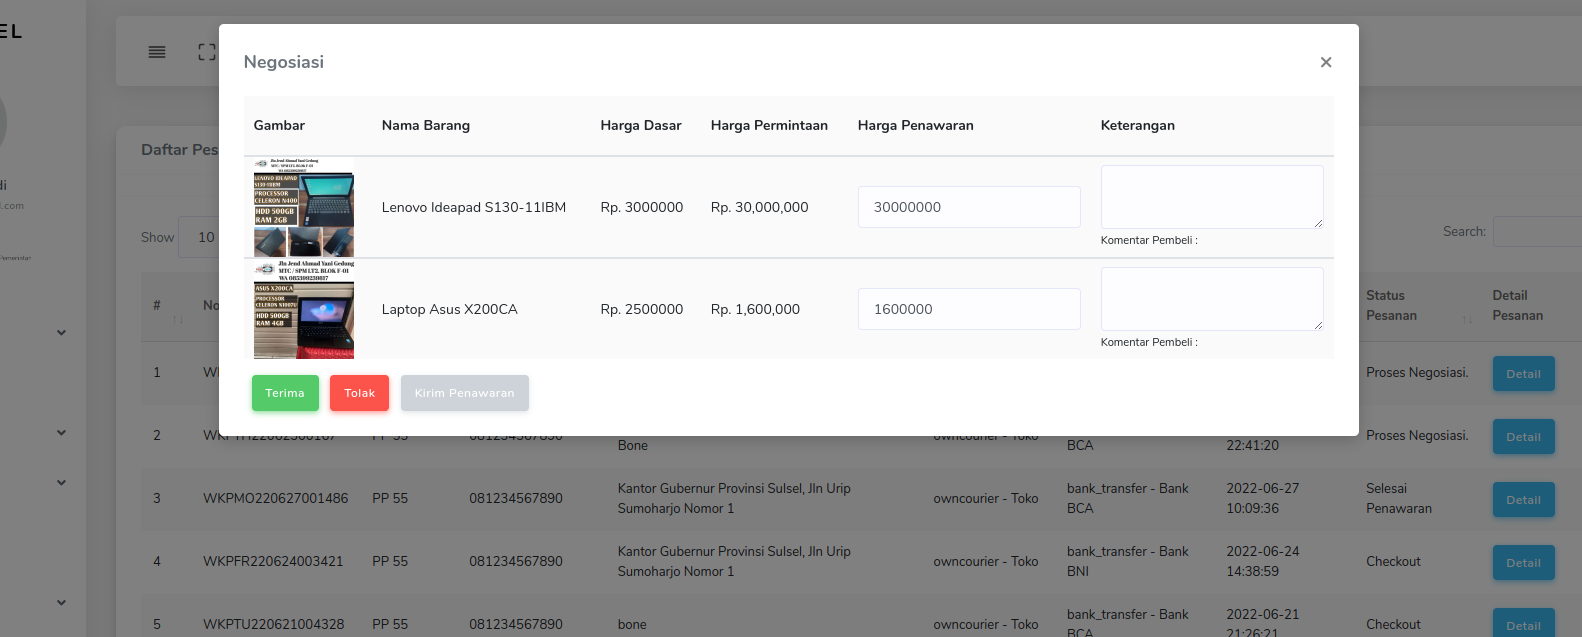Sort by Status Pesanan column arrows
Screen dimensions: 1582x637
click(1467, 318)
